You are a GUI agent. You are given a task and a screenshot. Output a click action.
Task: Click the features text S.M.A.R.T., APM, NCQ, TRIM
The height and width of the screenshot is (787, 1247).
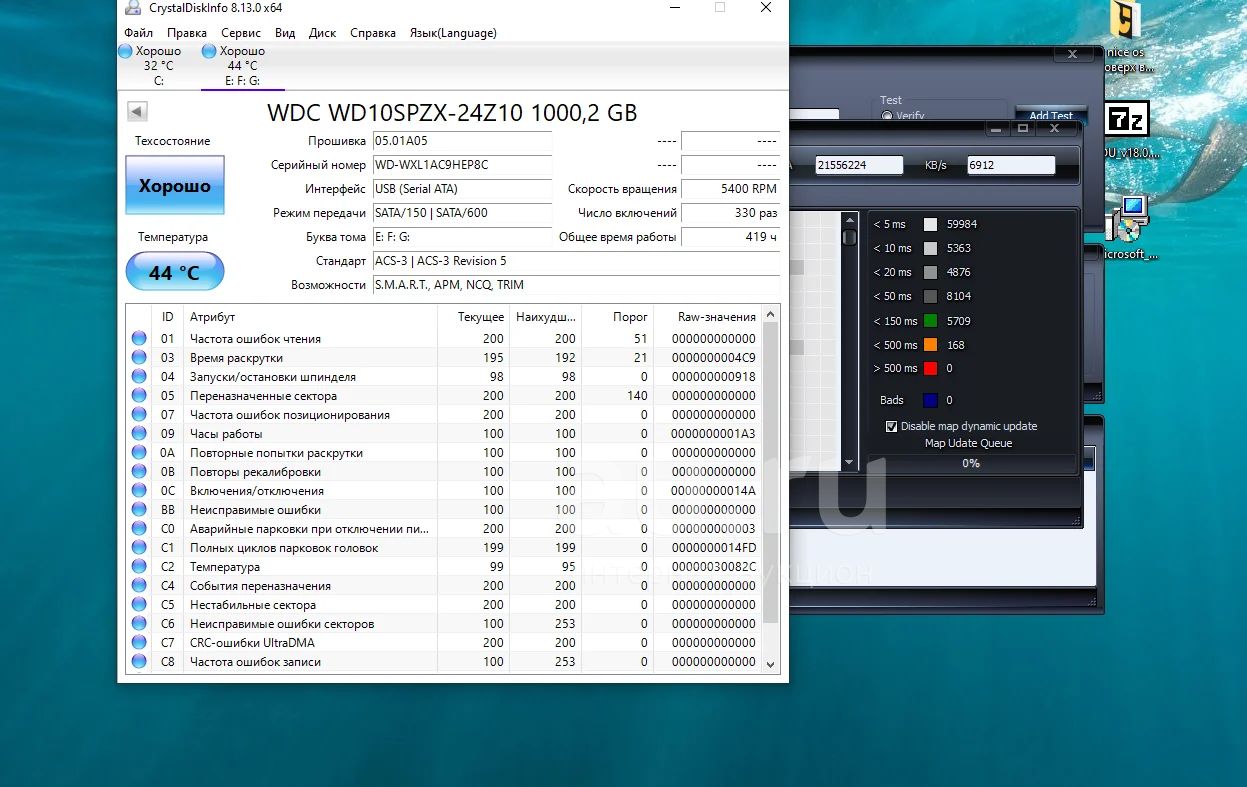point(448,285)
